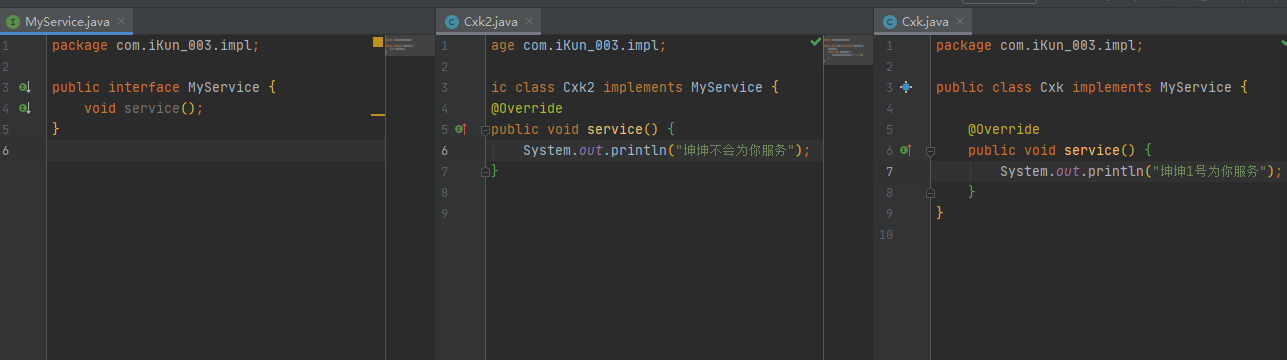The height and width of the screenshot is (360, 1287).
Task: Click line number 6 in MyService.java gutter
Action: click(6, 150)
